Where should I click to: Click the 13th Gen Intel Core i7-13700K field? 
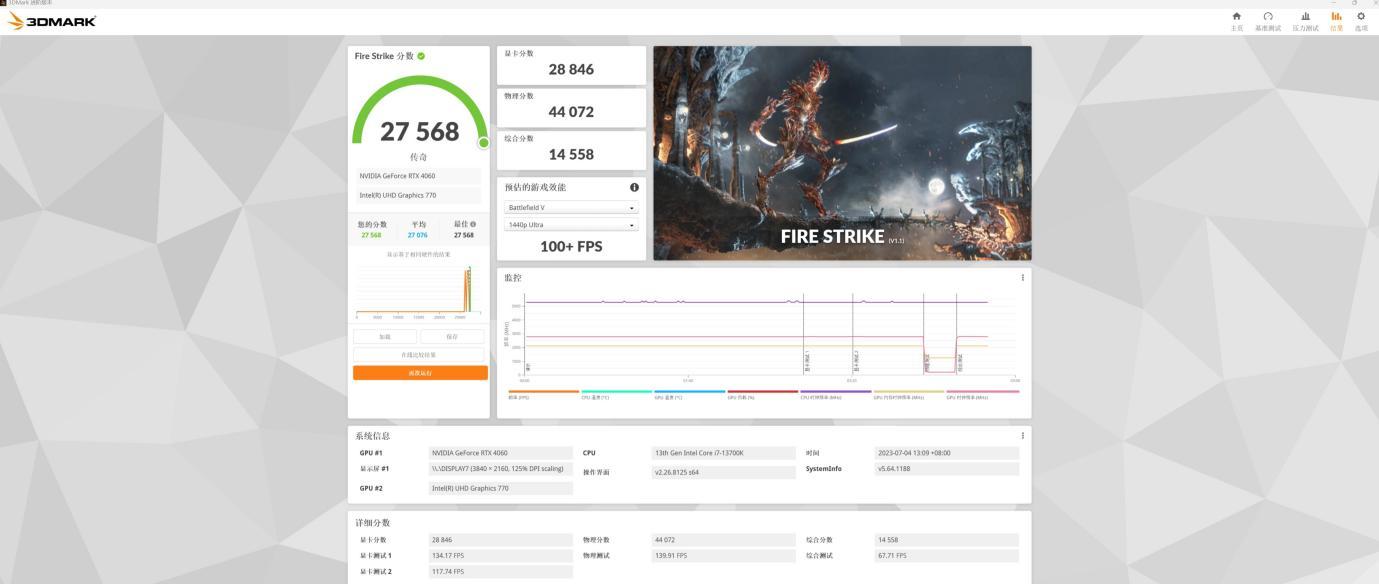pyautogui.click(x=724, y=453)
